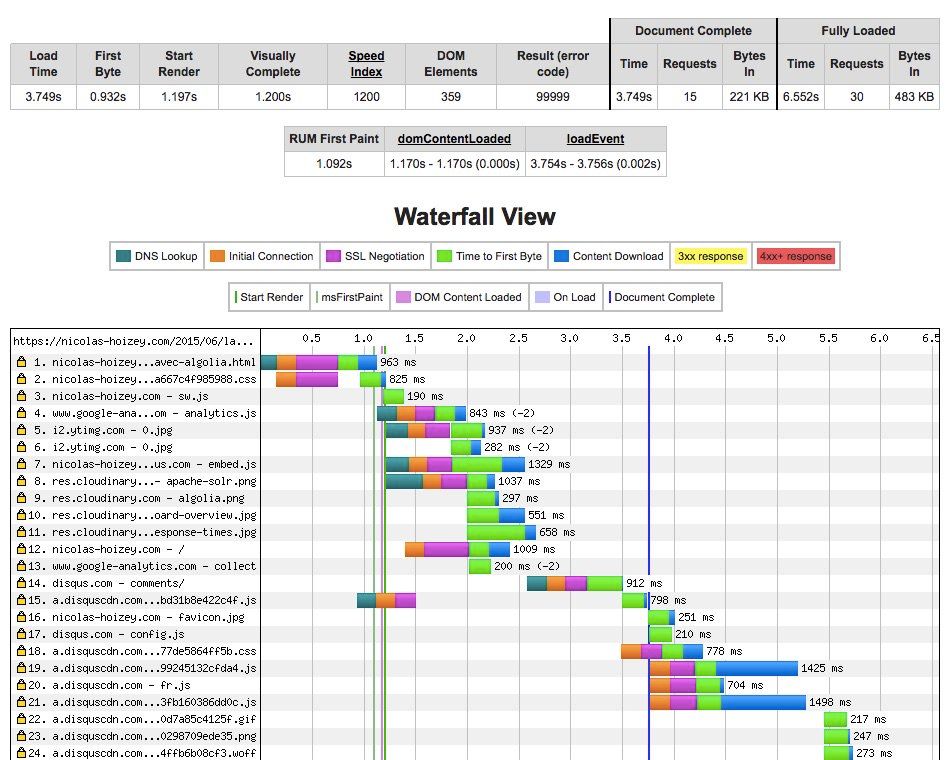This screenshot has height=760, width=950.
Task: Click the lock icon on request 24 woff
Action: point(21,753)
